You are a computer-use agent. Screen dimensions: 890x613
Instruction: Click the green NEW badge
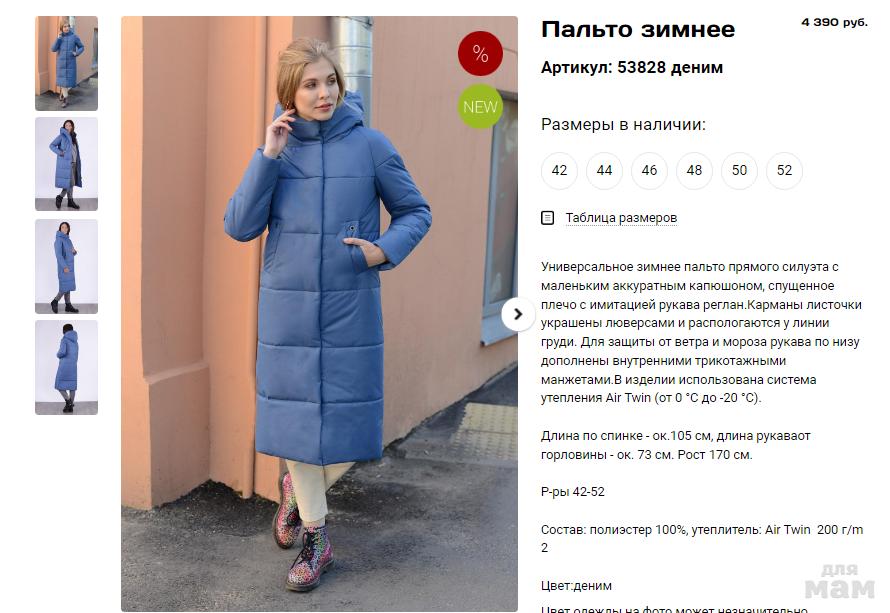480,106
